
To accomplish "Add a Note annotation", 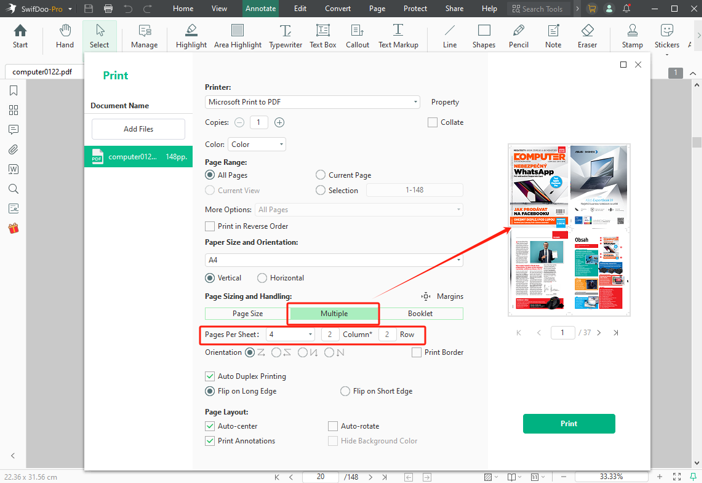I will [x=553, y=36].
